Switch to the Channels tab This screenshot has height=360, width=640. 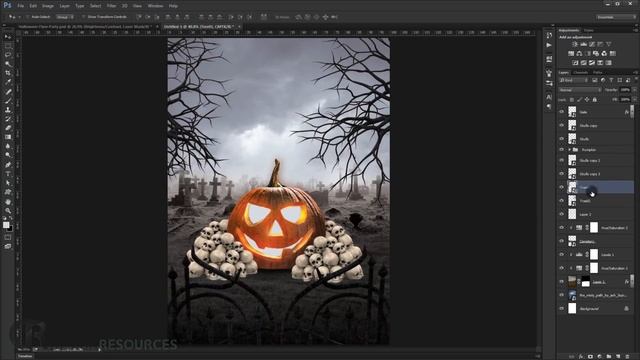580,73
